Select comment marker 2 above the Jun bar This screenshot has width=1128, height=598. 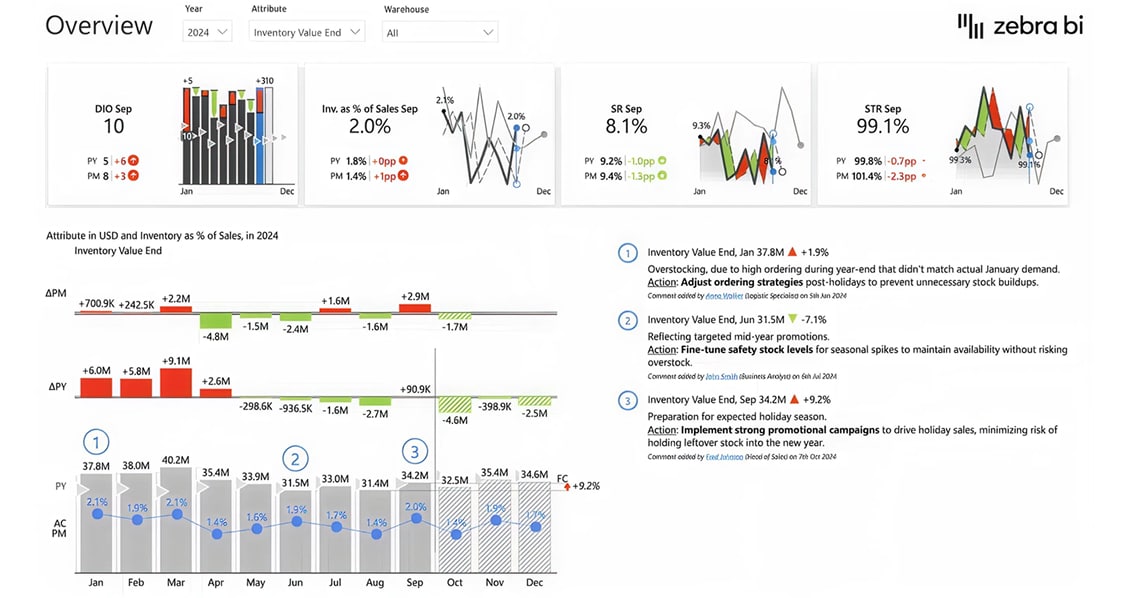click(295, 458)
